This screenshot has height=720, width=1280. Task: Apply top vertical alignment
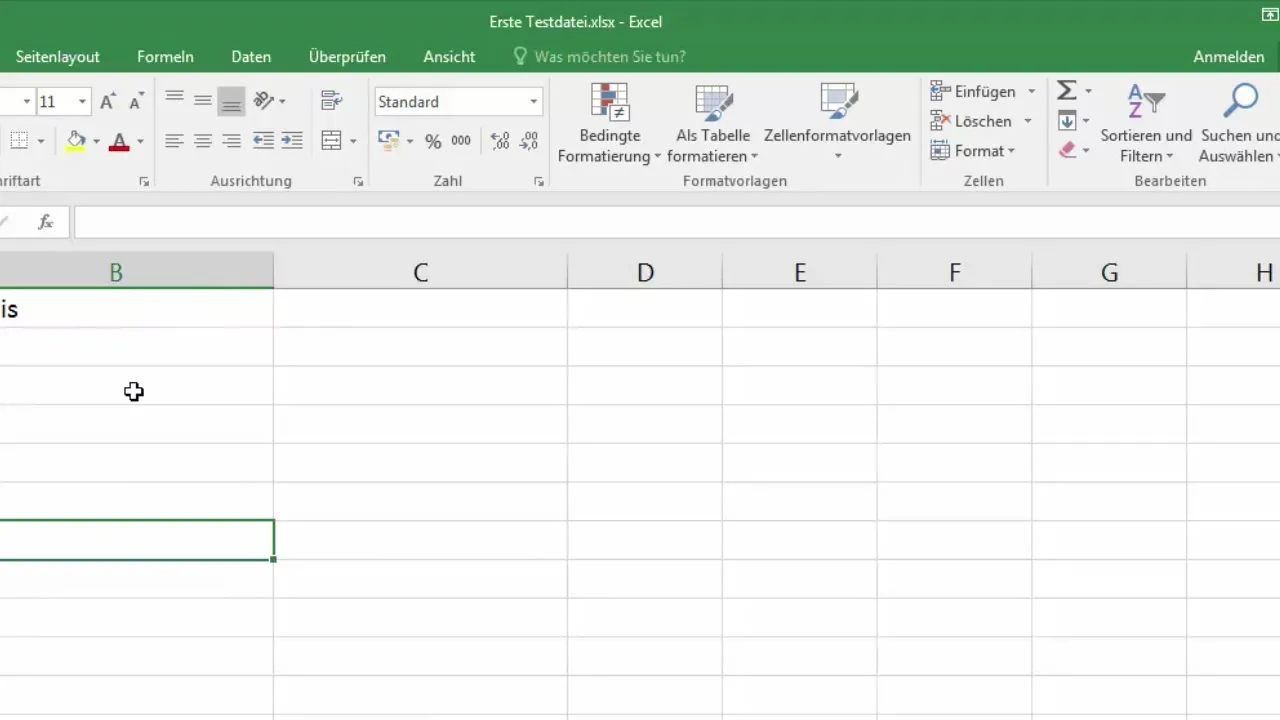tap(174, 100)
